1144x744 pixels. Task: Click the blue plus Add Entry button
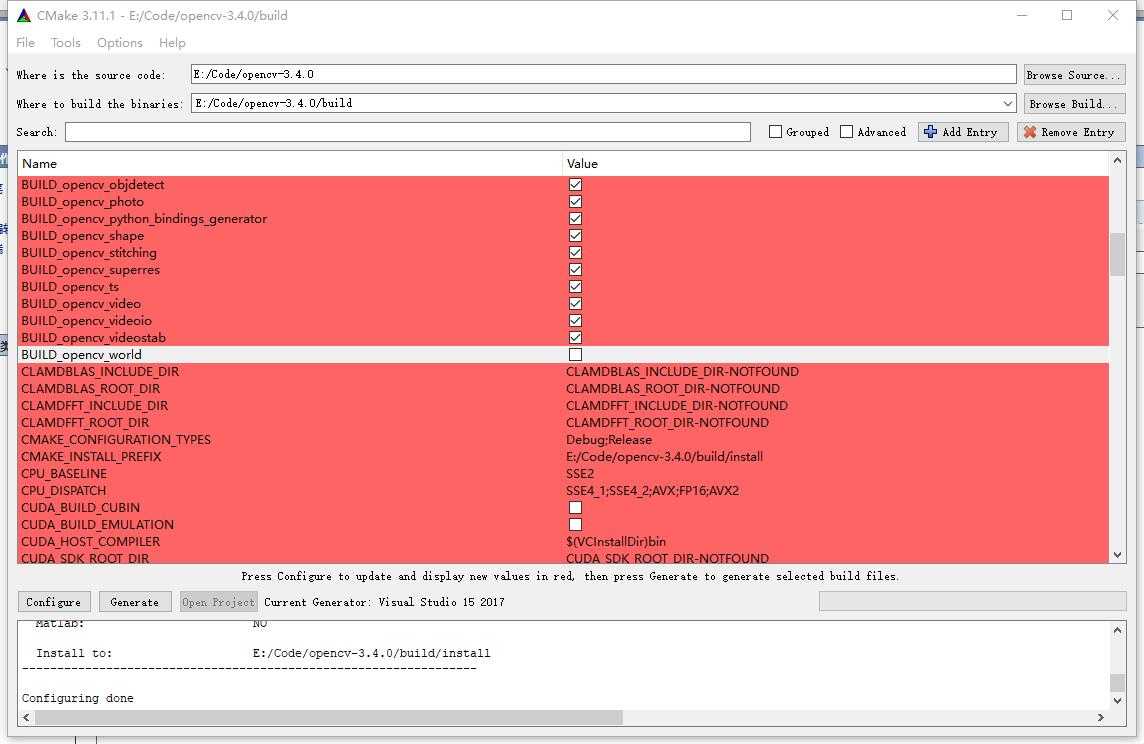point(962,132)
